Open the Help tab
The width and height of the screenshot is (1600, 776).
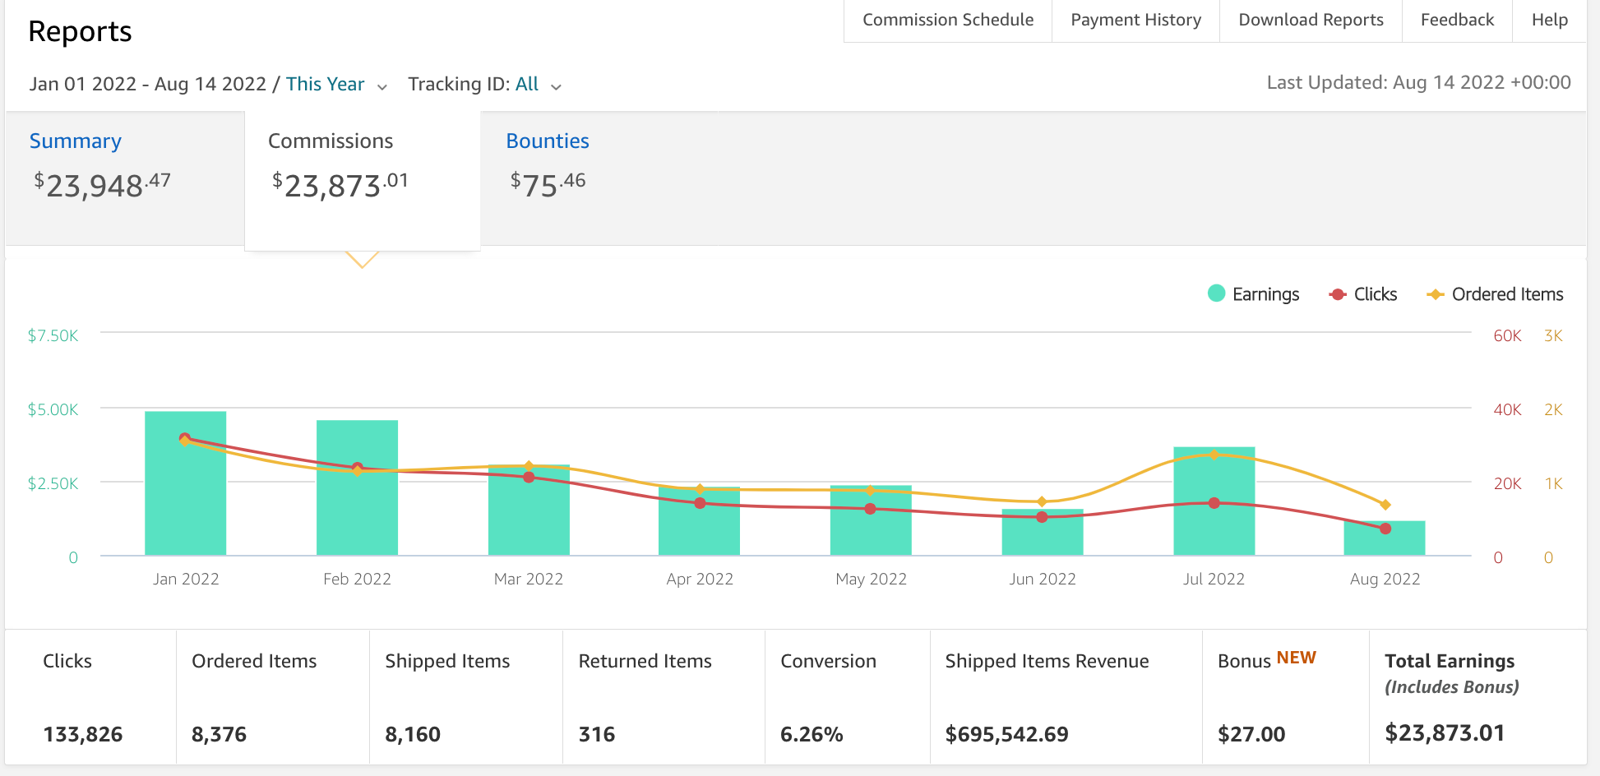pos(1549,20)
